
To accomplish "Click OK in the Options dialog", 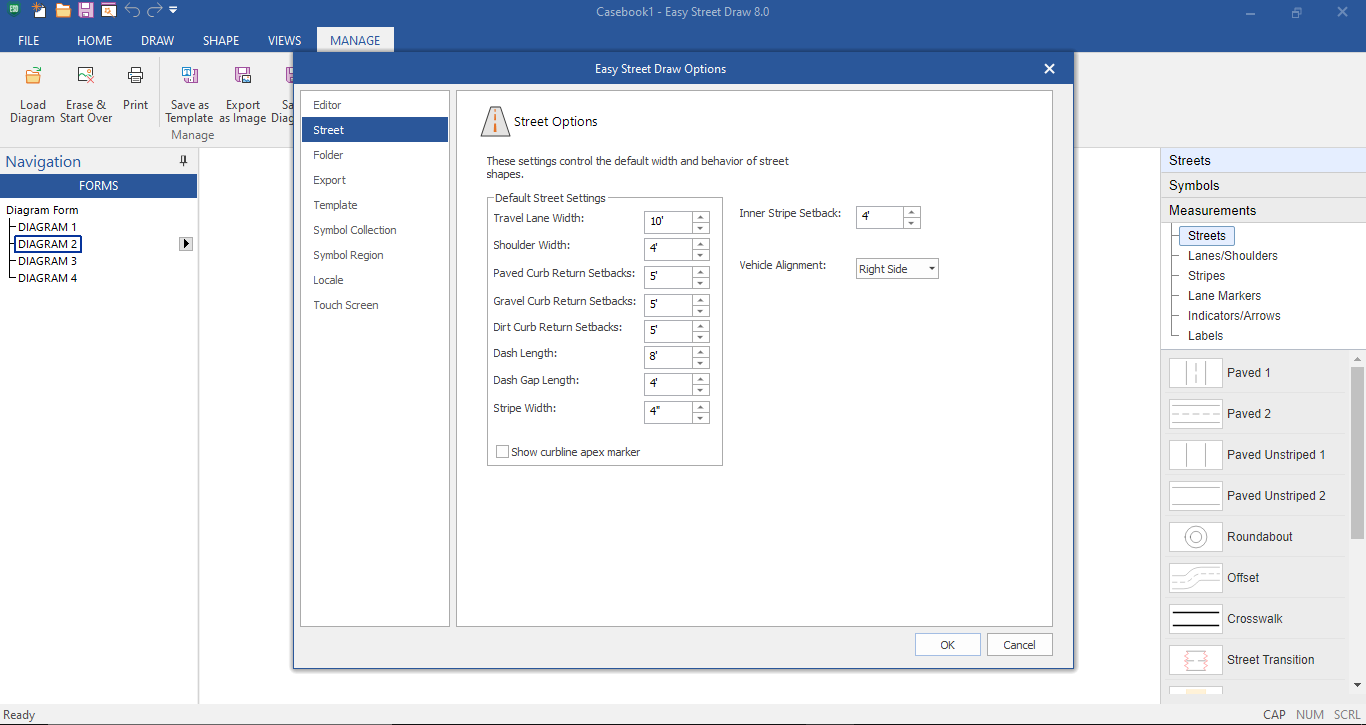I will pos(948,645).
